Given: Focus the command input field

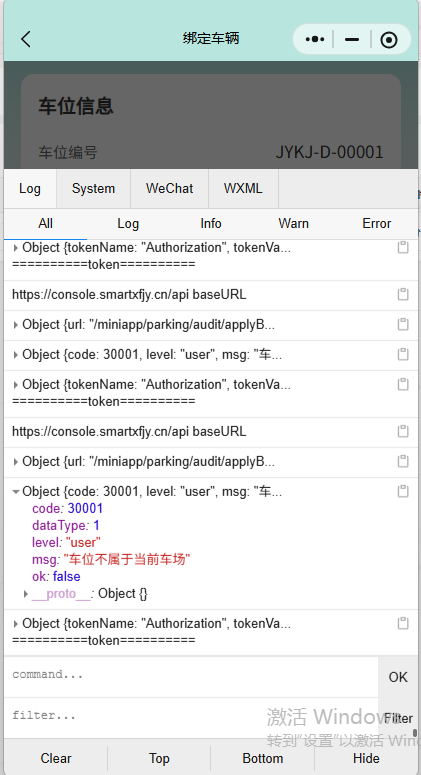Looking at the screenshot, I should (191, 677).
